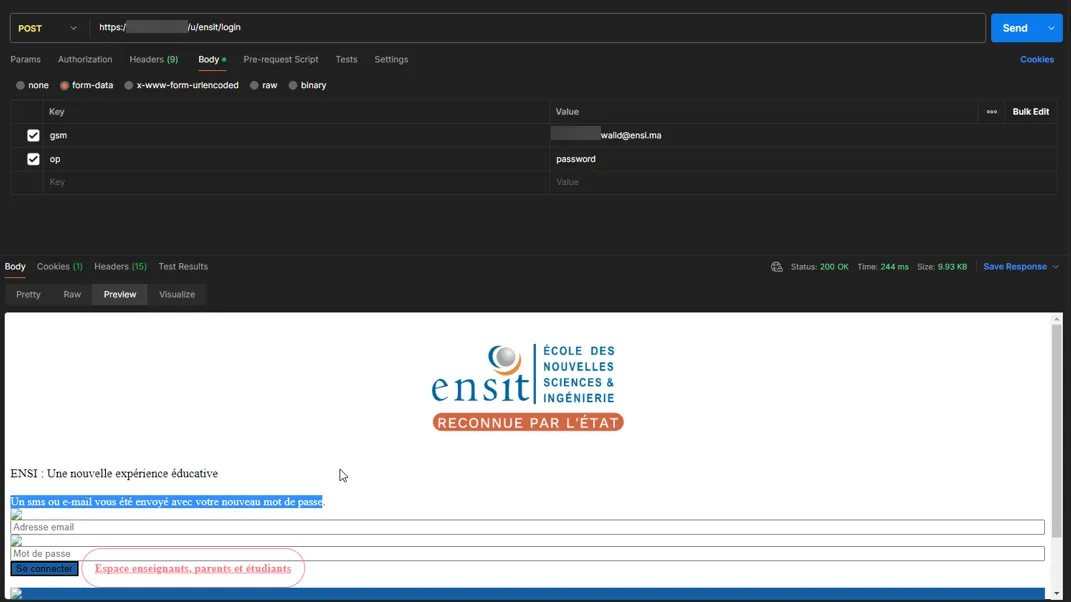This screenshot has height=602, width=1071.
Task: Uncheck the op parameter checkbox
Action: [33, 159]
